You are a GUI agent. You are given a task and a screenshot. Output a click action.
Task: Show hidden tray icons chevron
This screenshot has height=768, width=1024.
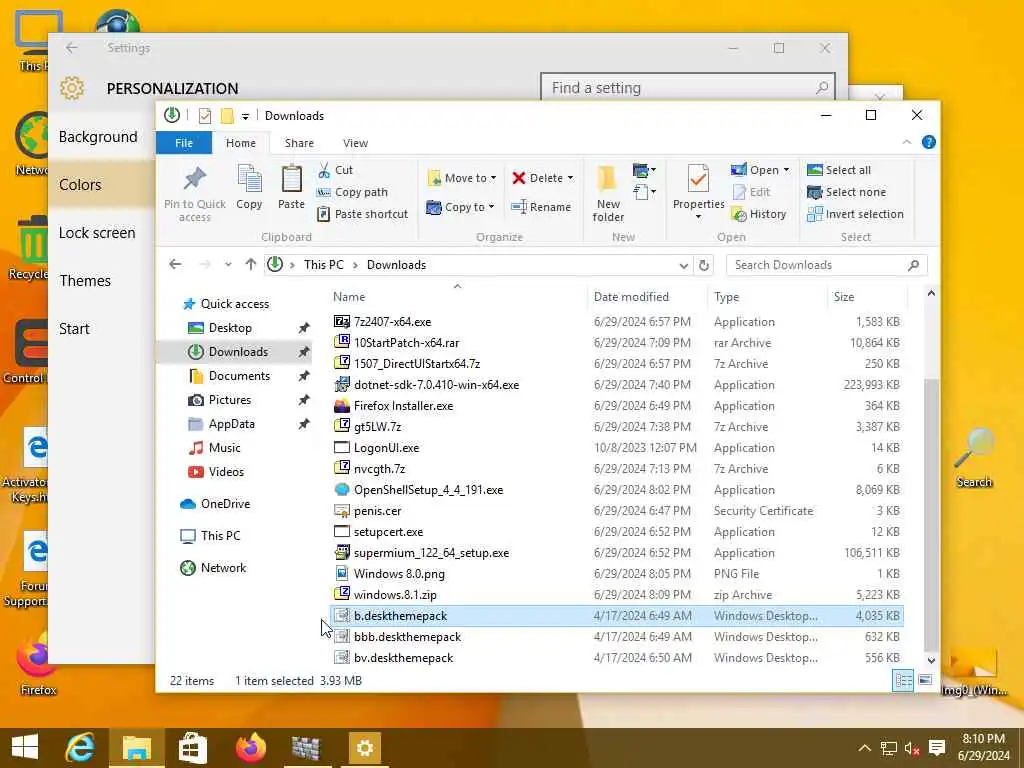(x=864, y=748)
